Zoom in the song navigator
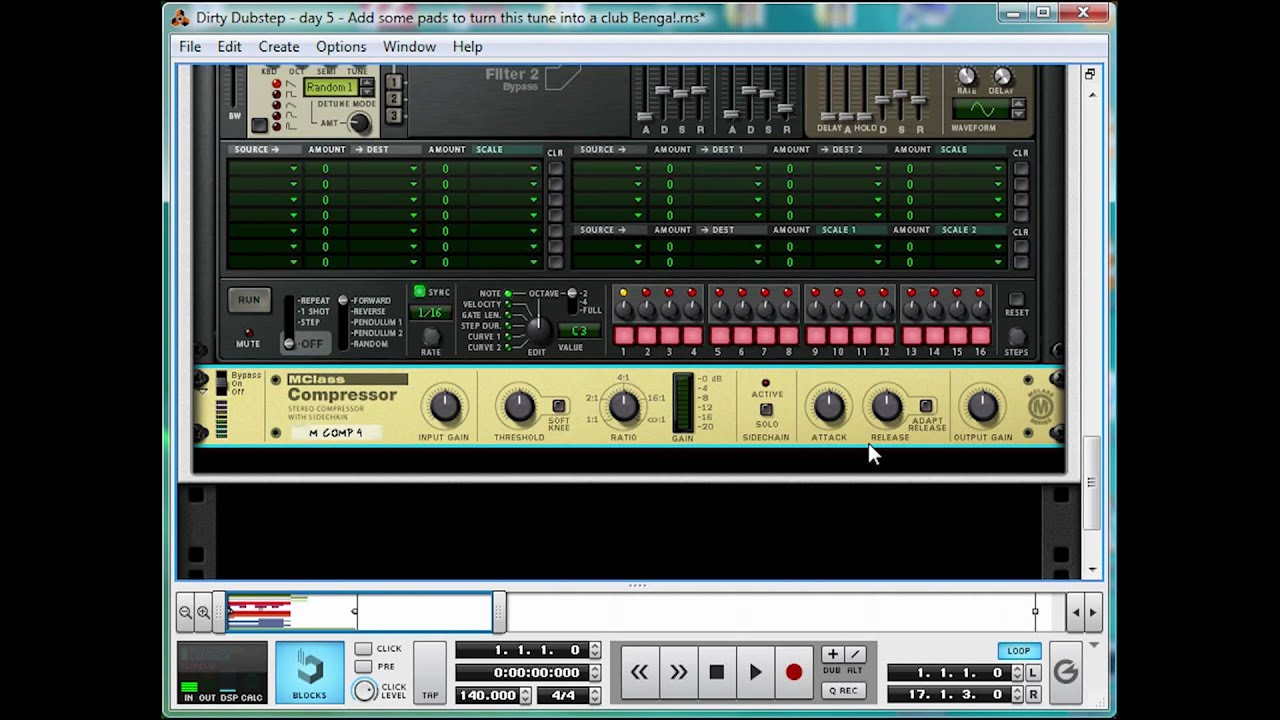Viewport: 1280px width, 720px height. pyautogui.click(x=203, y=612)
